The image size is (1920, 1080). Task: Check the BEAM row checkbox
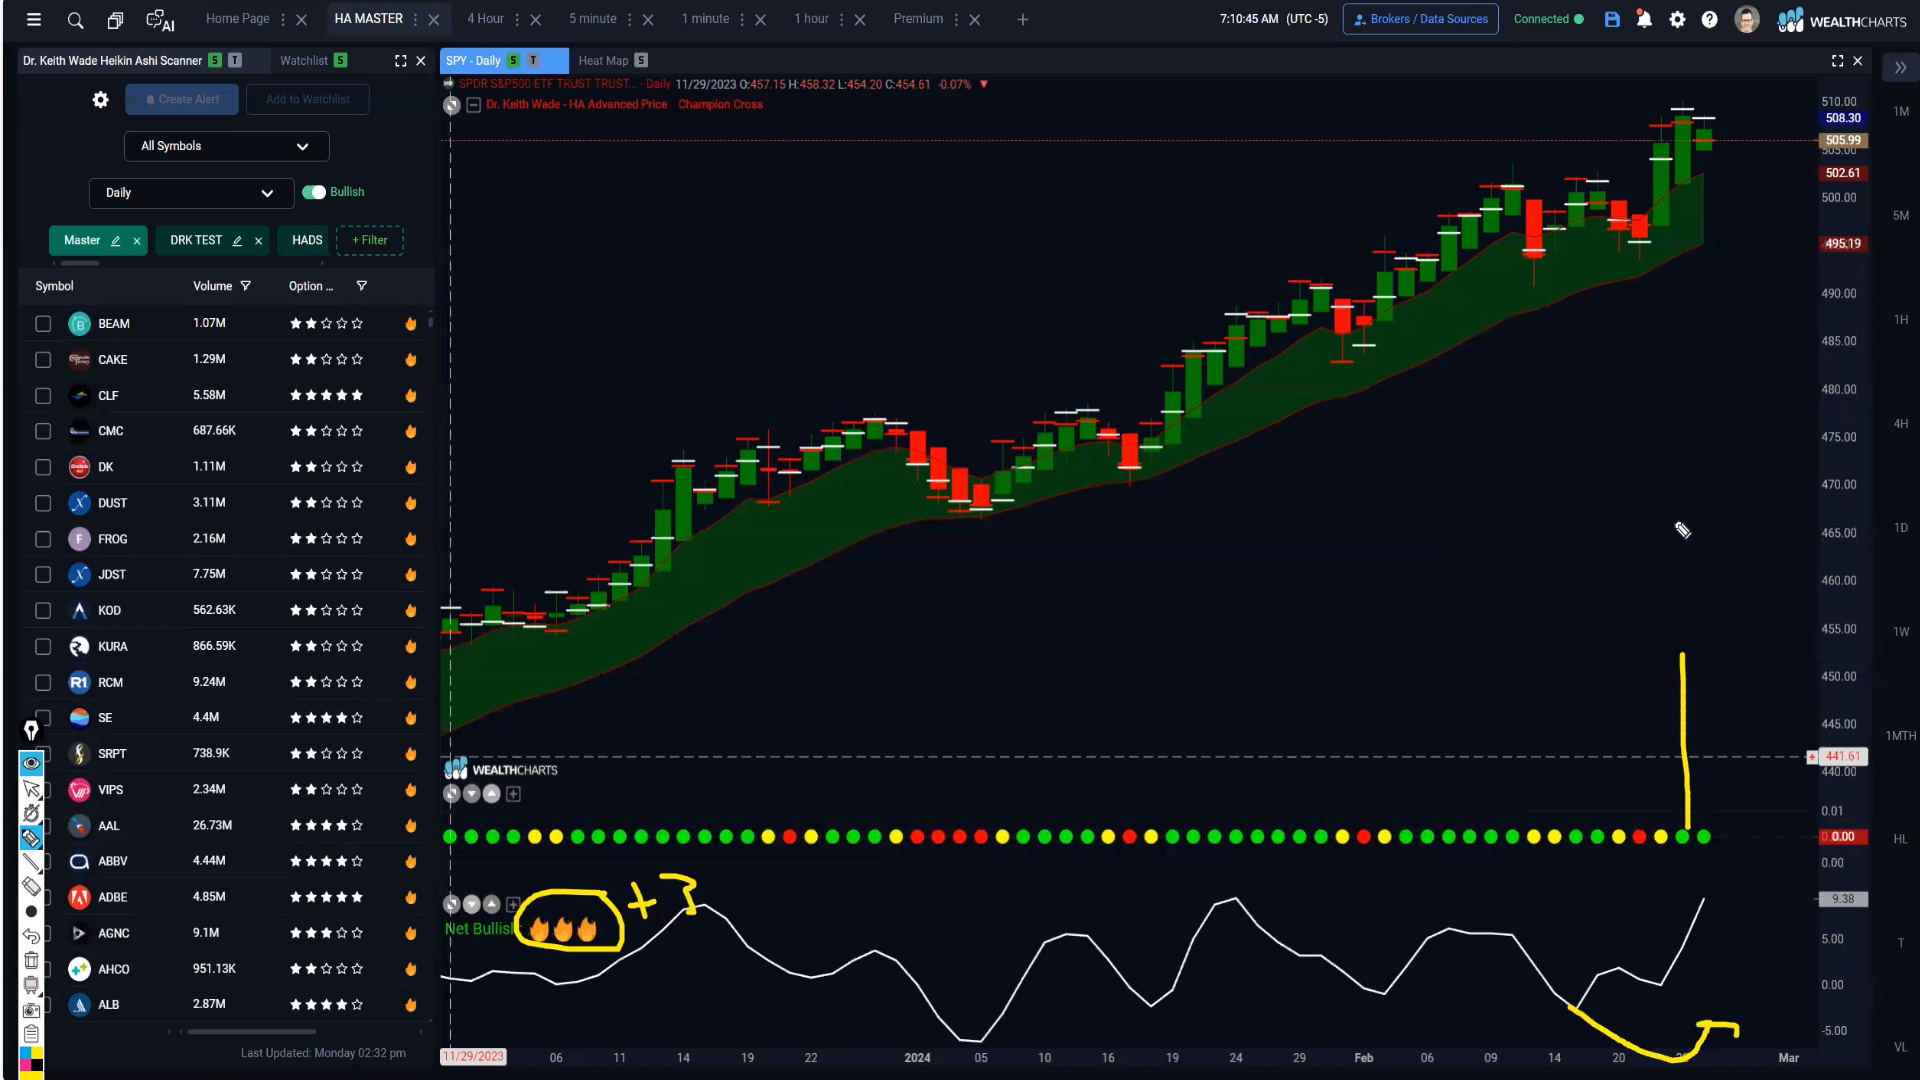pyautogui.click(x=43, y=323)
